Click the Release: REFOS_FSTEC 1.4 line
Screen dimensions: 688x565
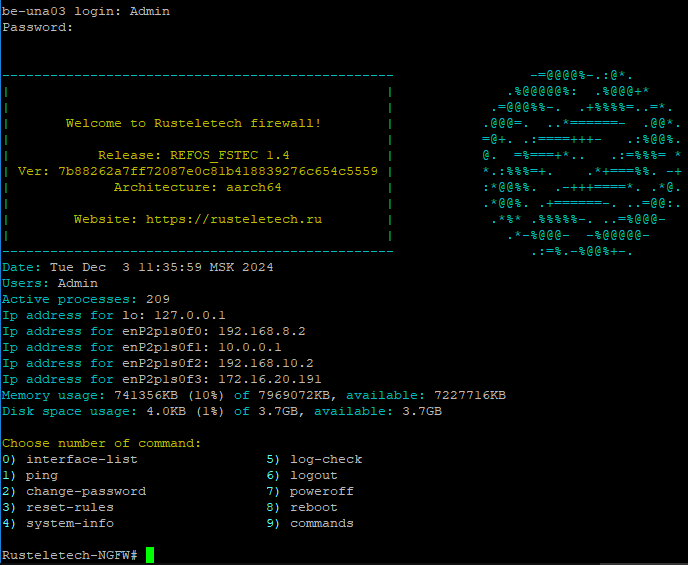[194, 155]
